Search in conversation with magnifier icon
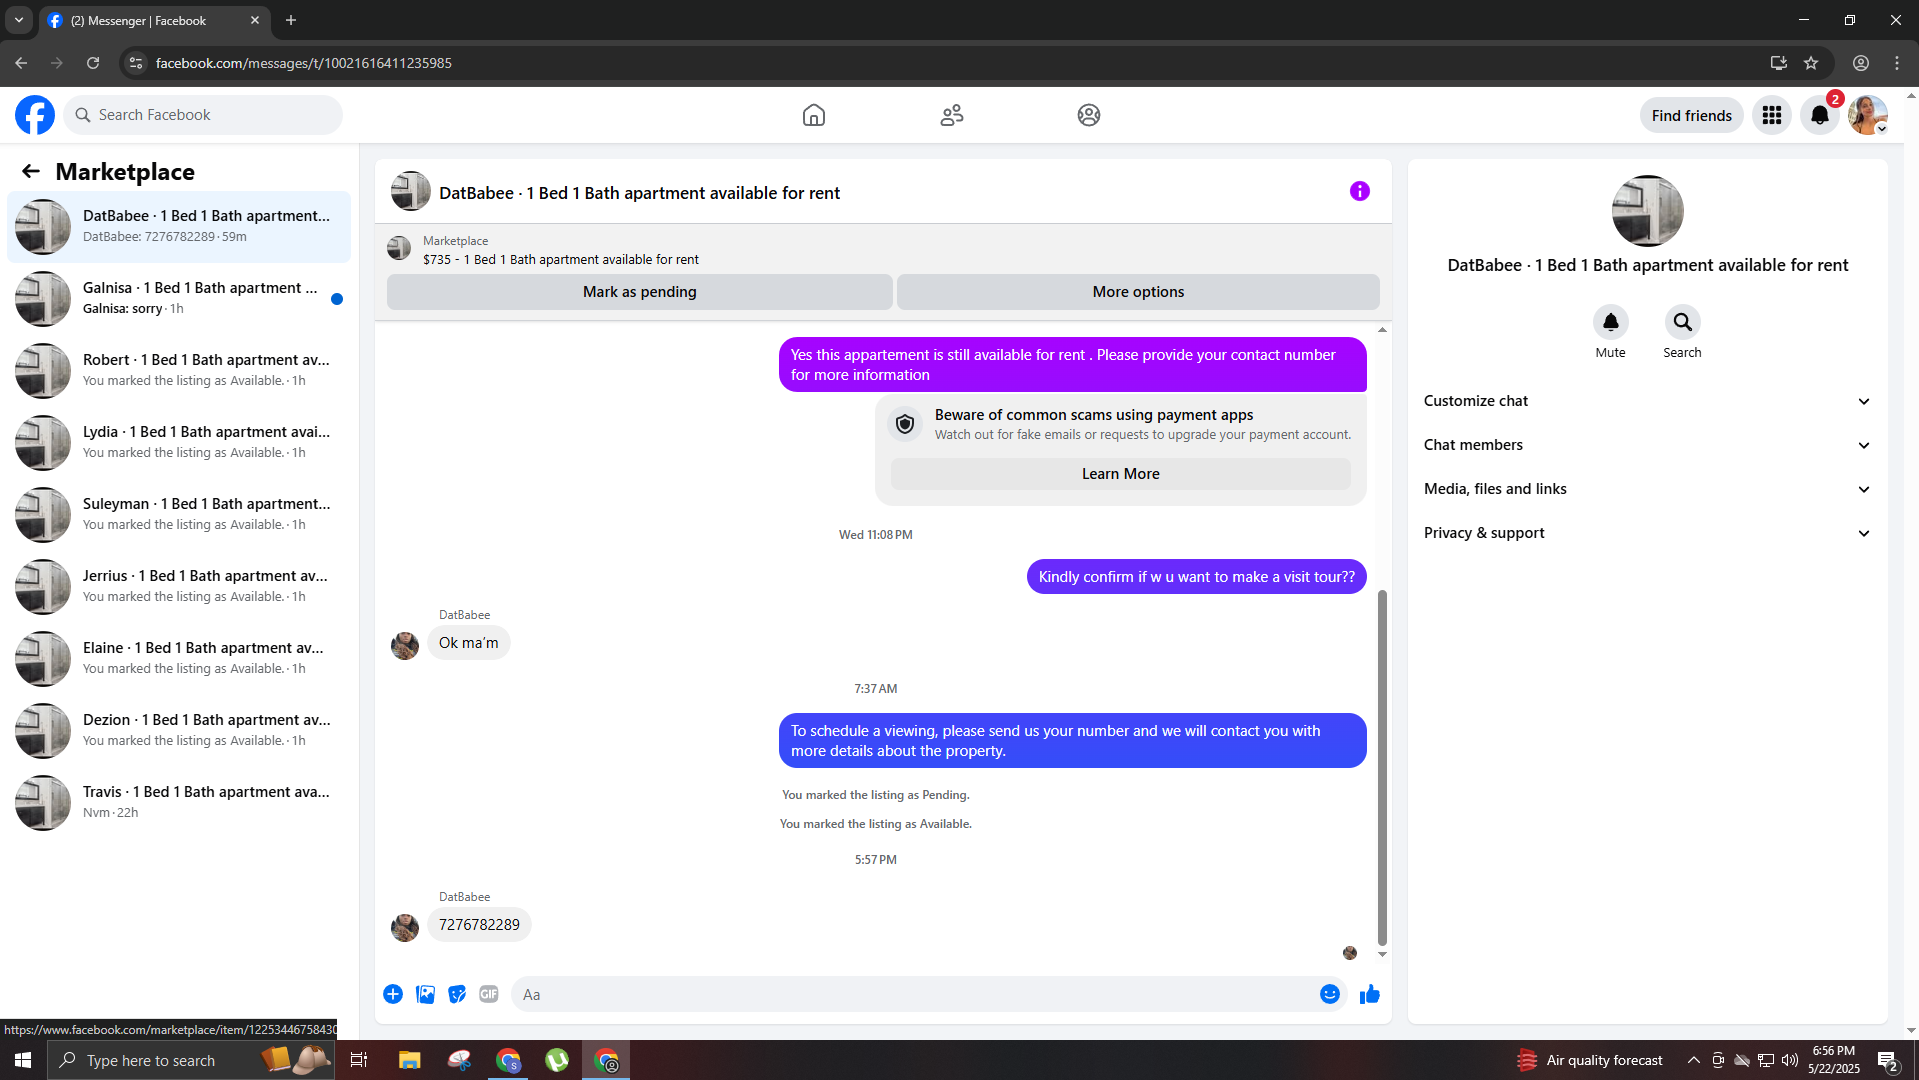This screenshot has height=1080, width=1919. [x=1683, y=322]
